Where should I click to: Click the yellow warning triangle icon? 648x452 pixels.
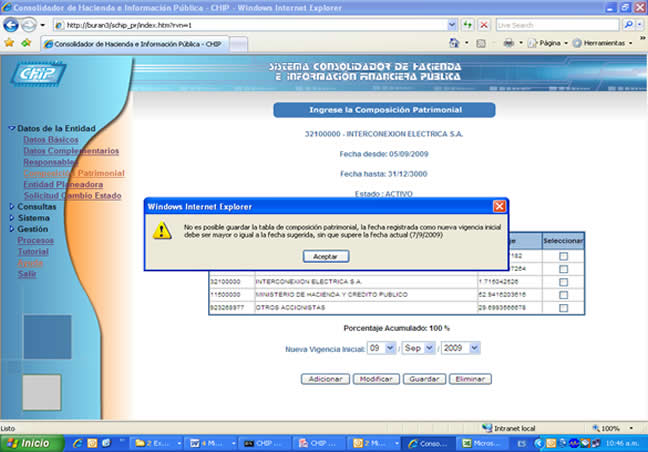tap(162, 231)
